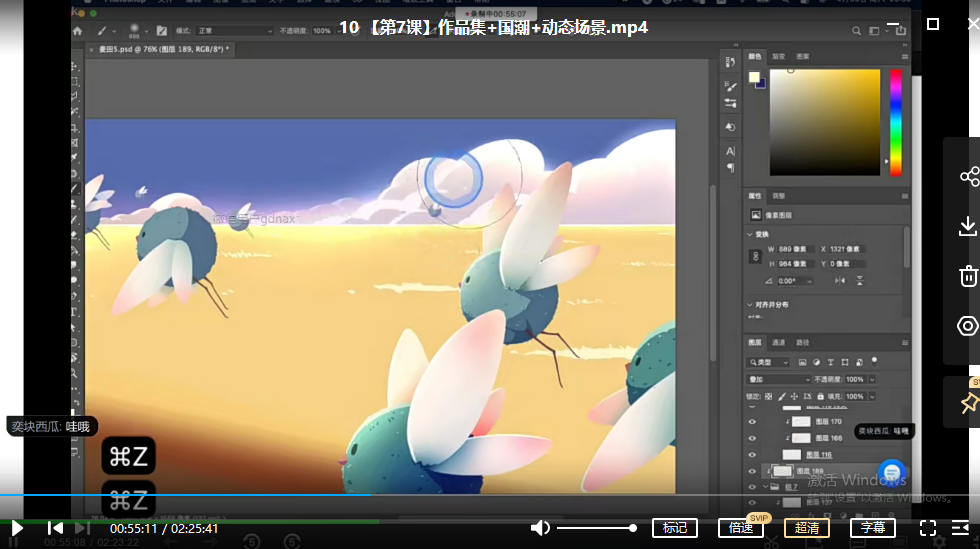Screen dimensions: 980x549
Task: Pin the player window on top
Action: (968, 402)
